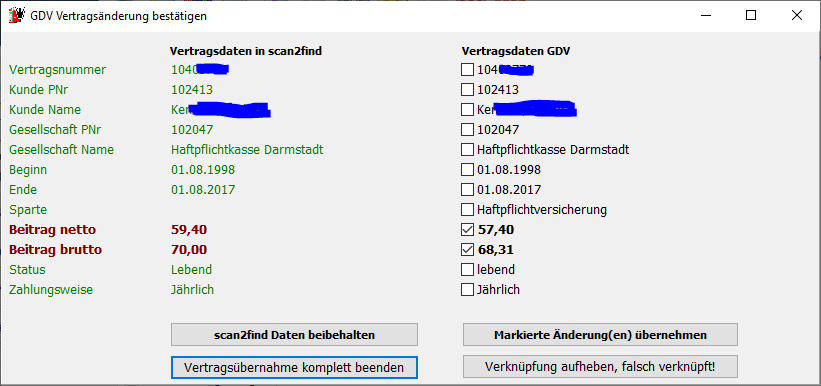The height and width of the screenshot is (386, 821).
Task: Click Markierte Änderung(en) übernehmen button
Action: pyautogui.click(x=600, y=335)
